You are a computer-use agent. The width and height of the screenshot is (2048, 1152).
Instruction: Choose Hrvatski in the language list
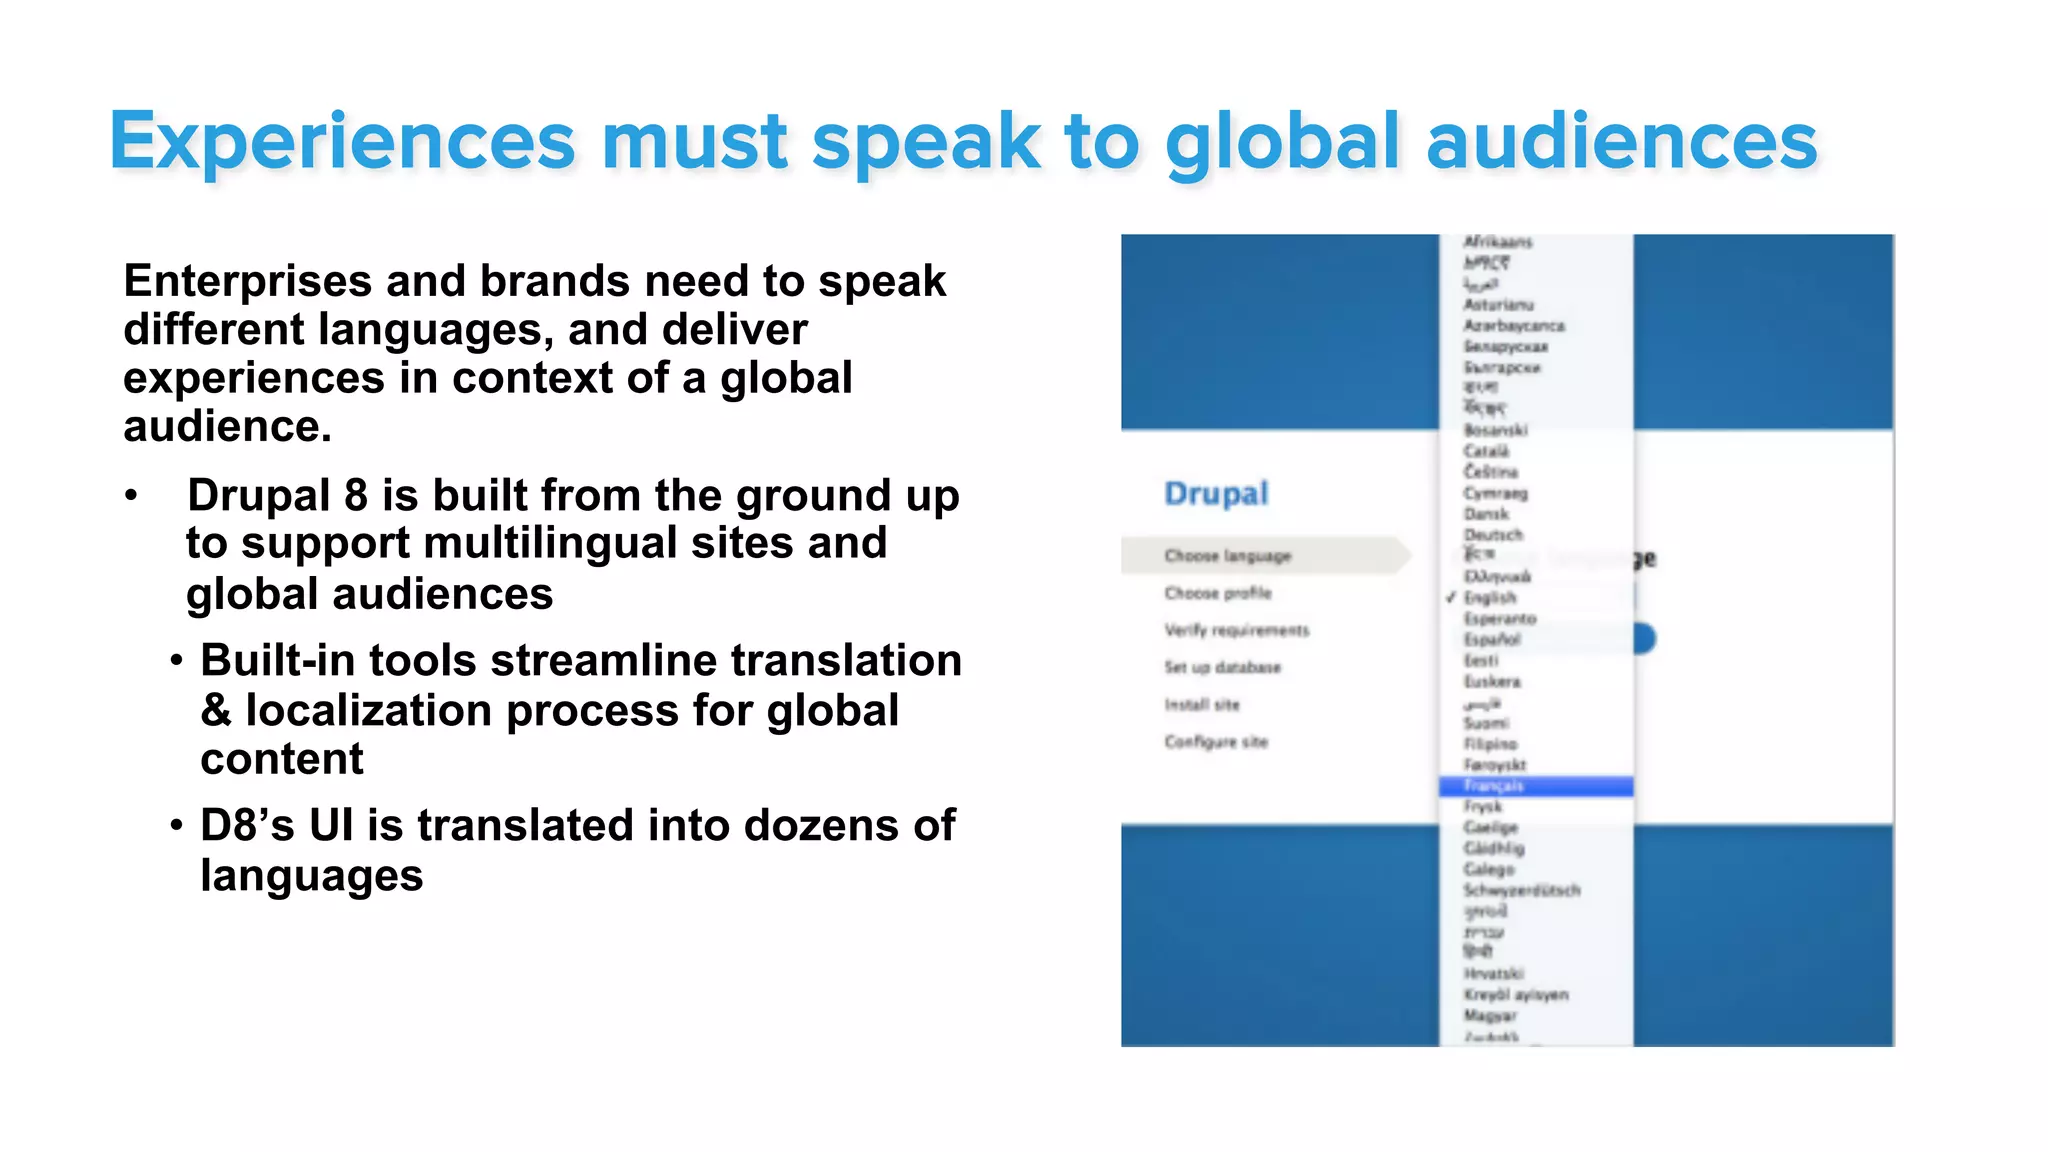(x=1494, y=974)
